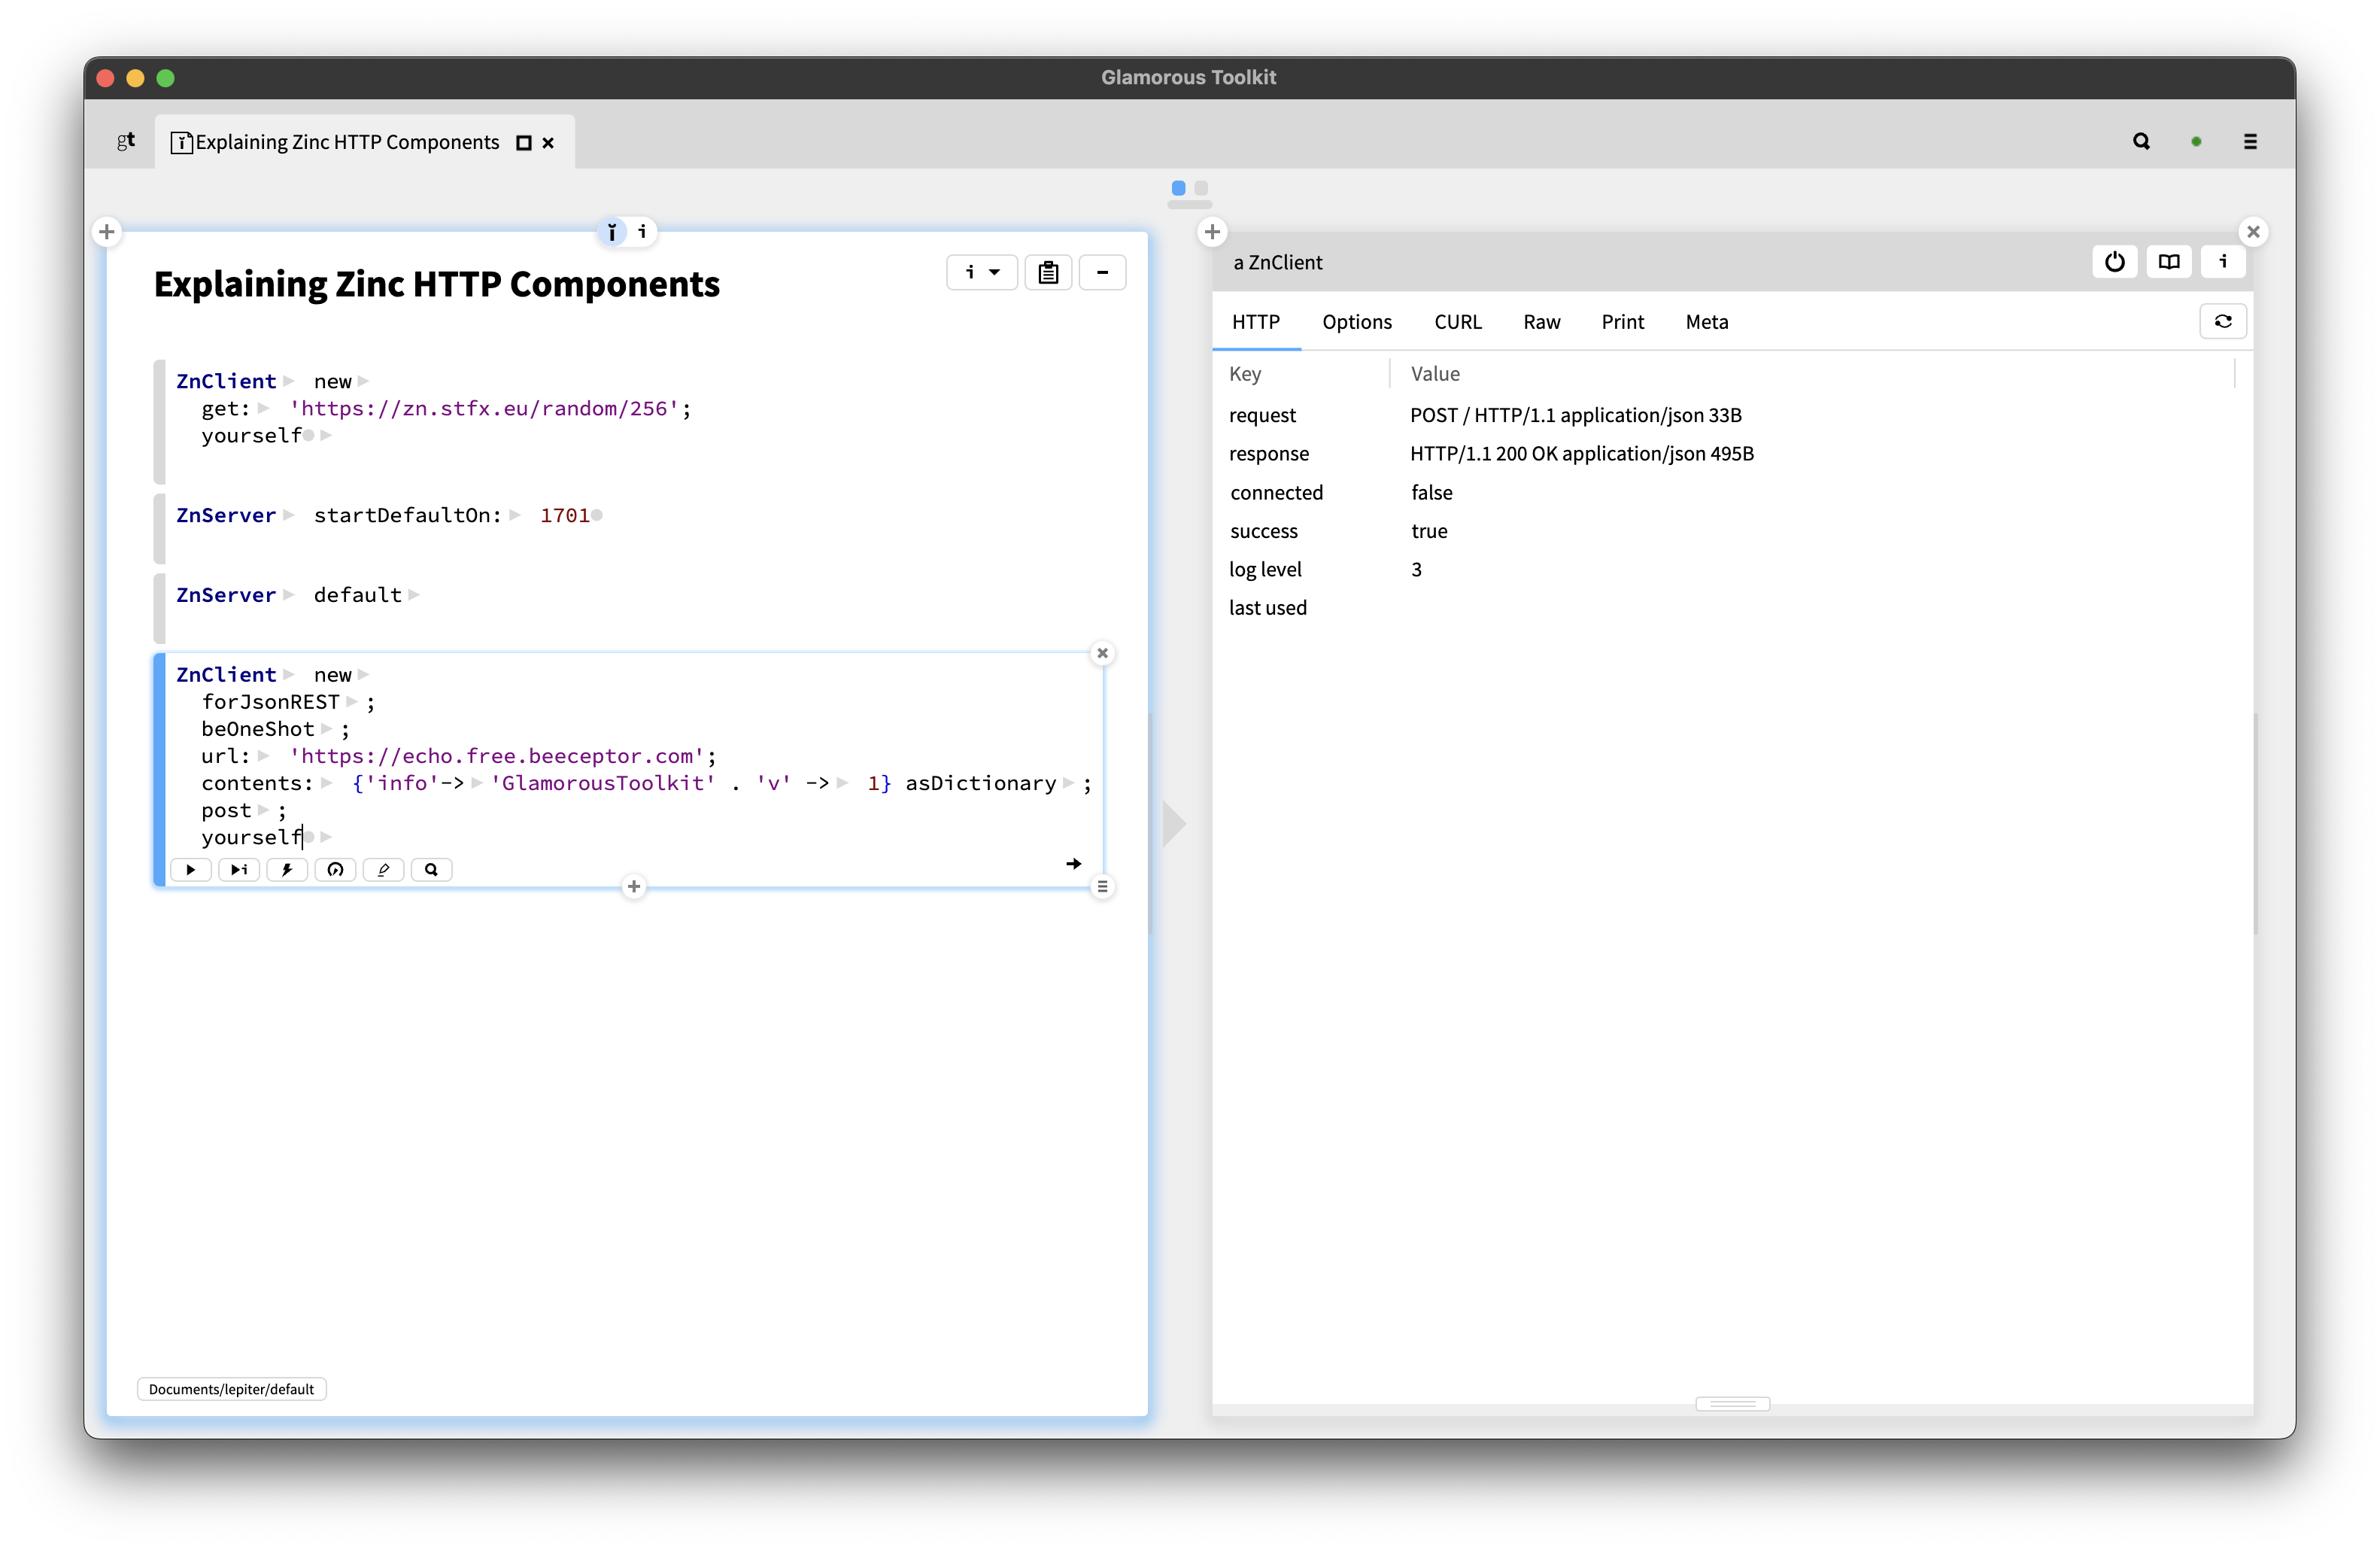Viewport: 2380px width, 1550px height.
Task: Refresh the ZnClient HTTP view
Action: tap(2222, 321)
